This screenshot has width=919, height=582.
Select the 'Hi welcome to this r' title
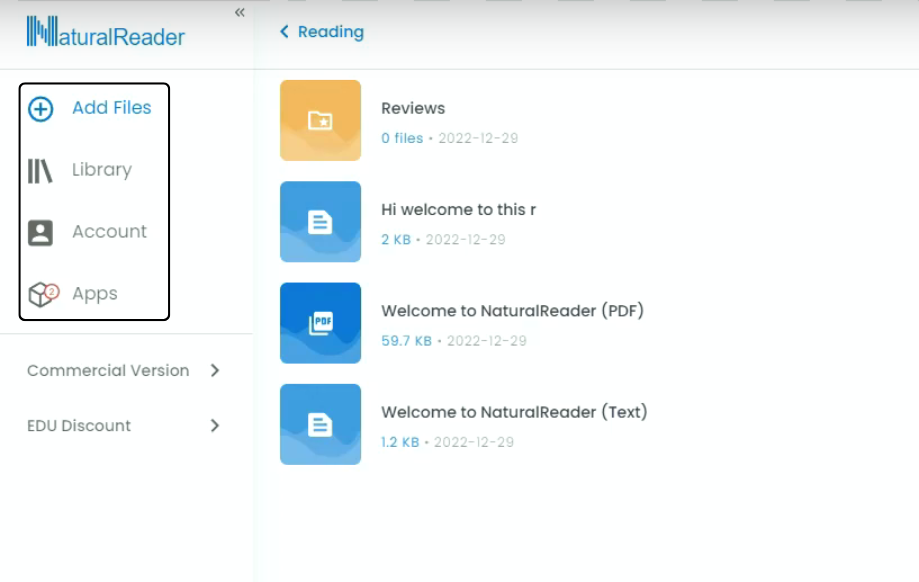point(458,210)
